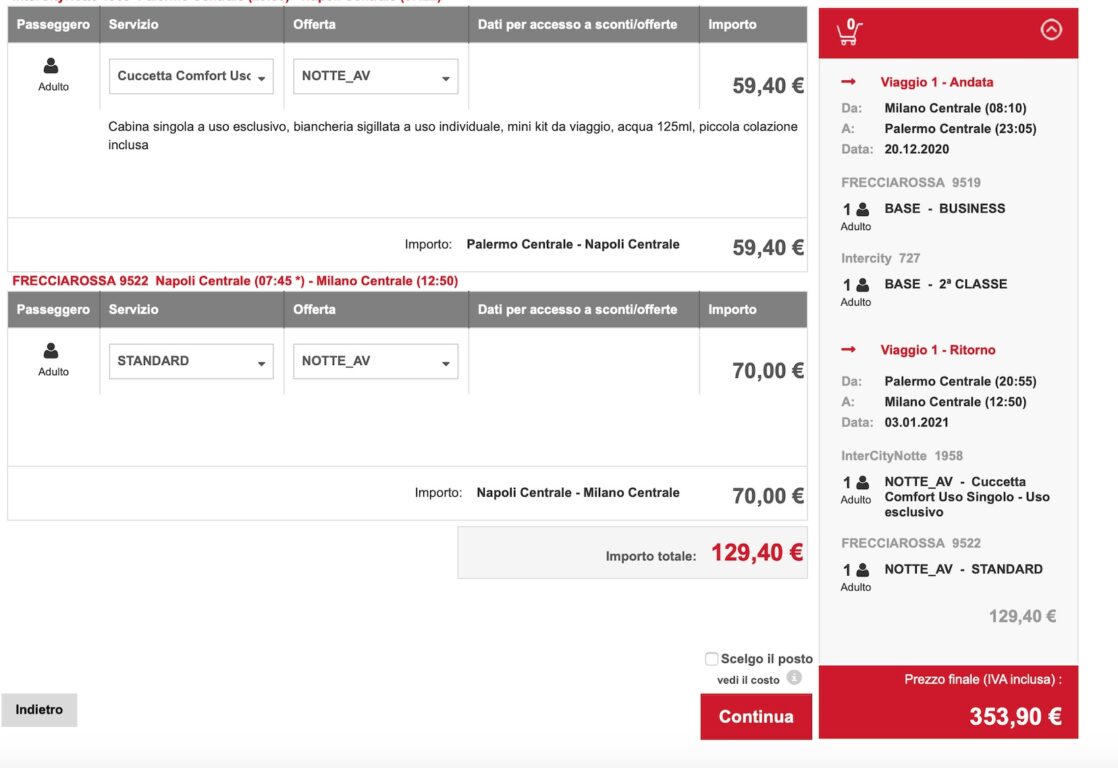Click the 70,00 € price in the STANDARD passenger row
Screen dimensions: 1118x768
coord(768,371)
